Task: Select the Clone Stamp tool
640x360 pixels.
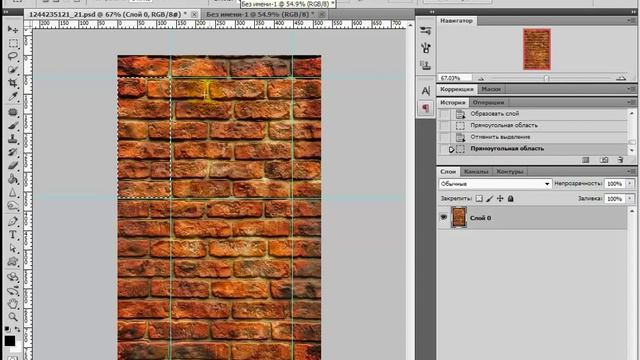Action: (x=13, y=139)
